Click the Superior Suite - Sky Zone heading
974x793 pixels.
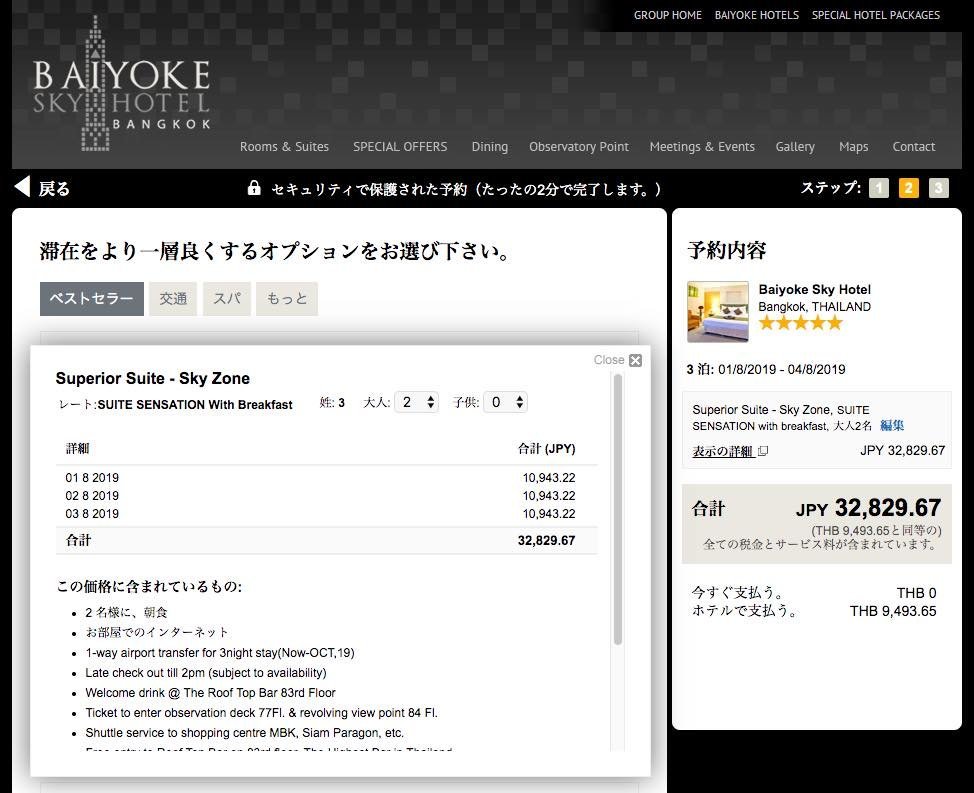(153, 378)
